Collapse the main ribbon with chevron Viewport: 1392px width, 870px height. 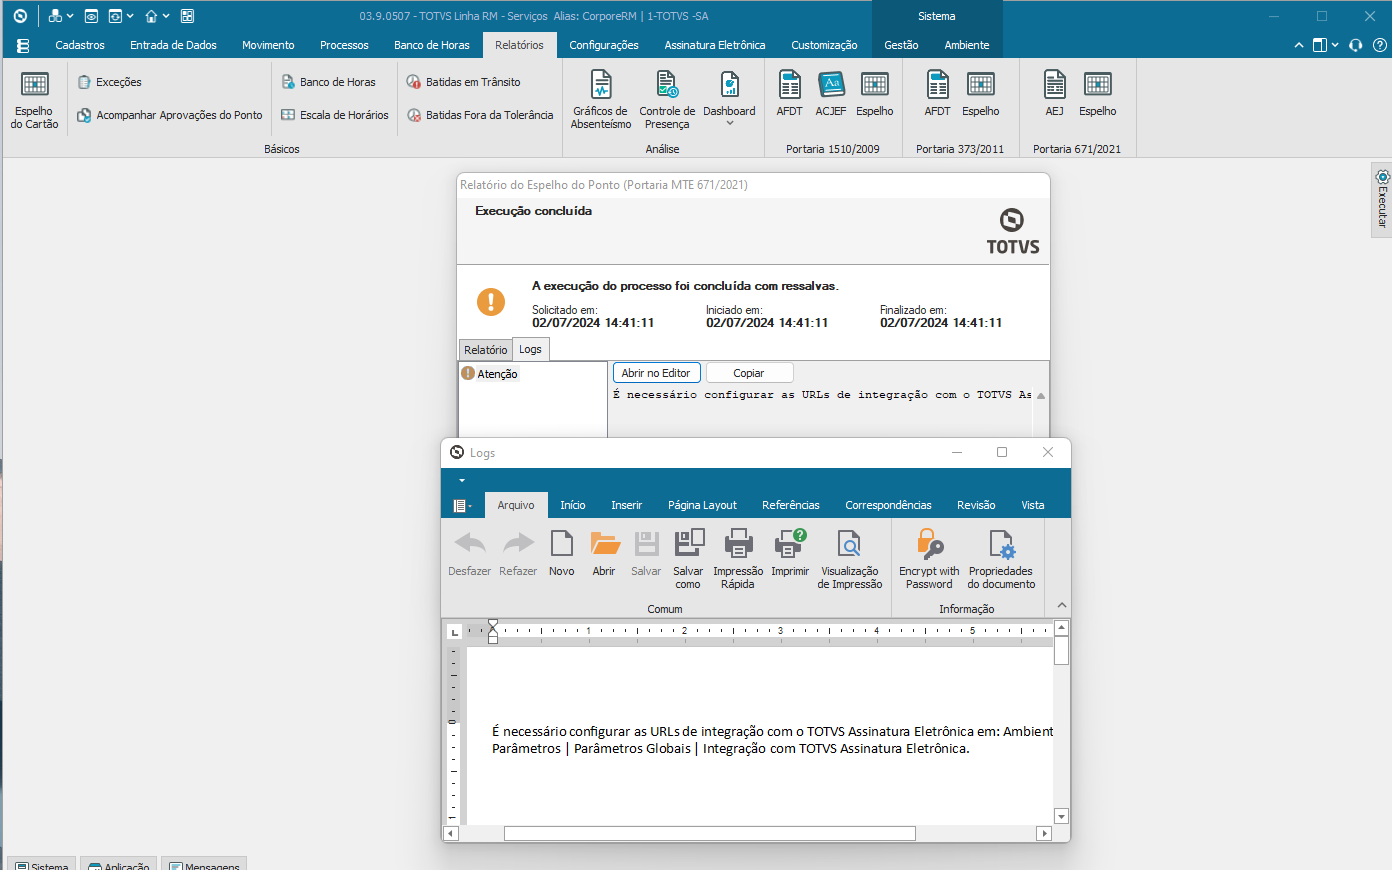point(1299,45)
